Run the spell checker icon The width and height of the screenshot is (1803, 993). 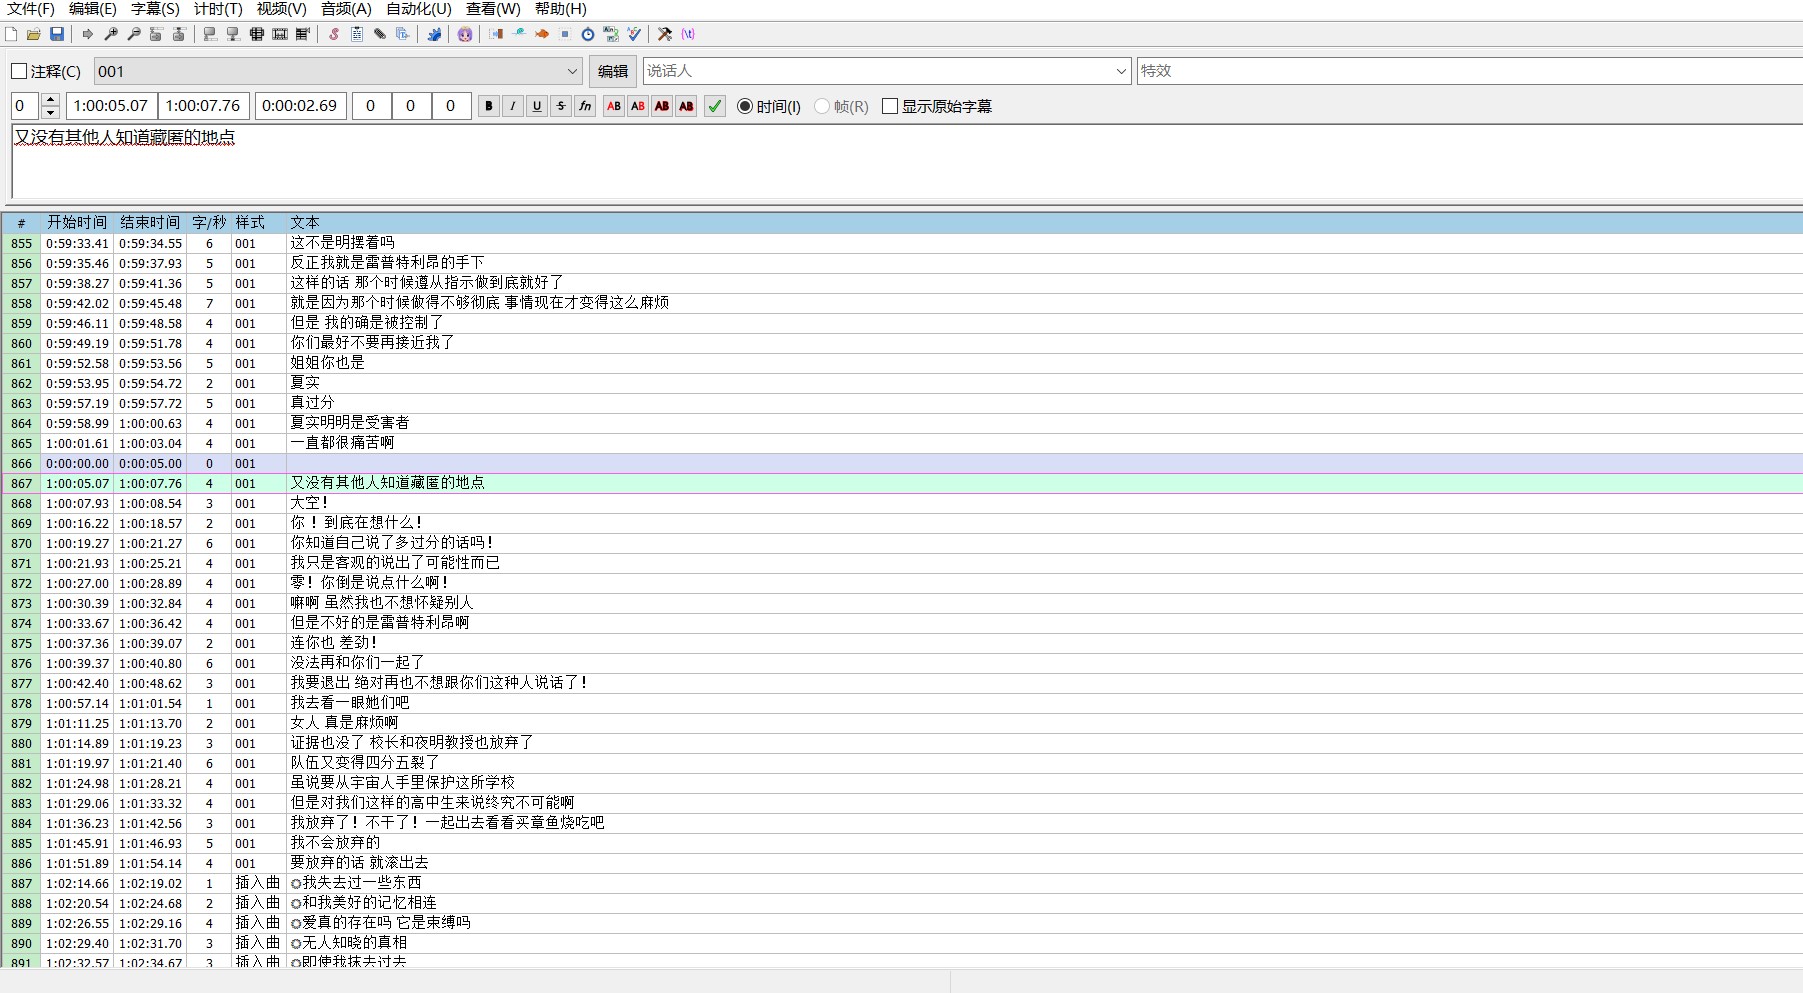[634, 34]
